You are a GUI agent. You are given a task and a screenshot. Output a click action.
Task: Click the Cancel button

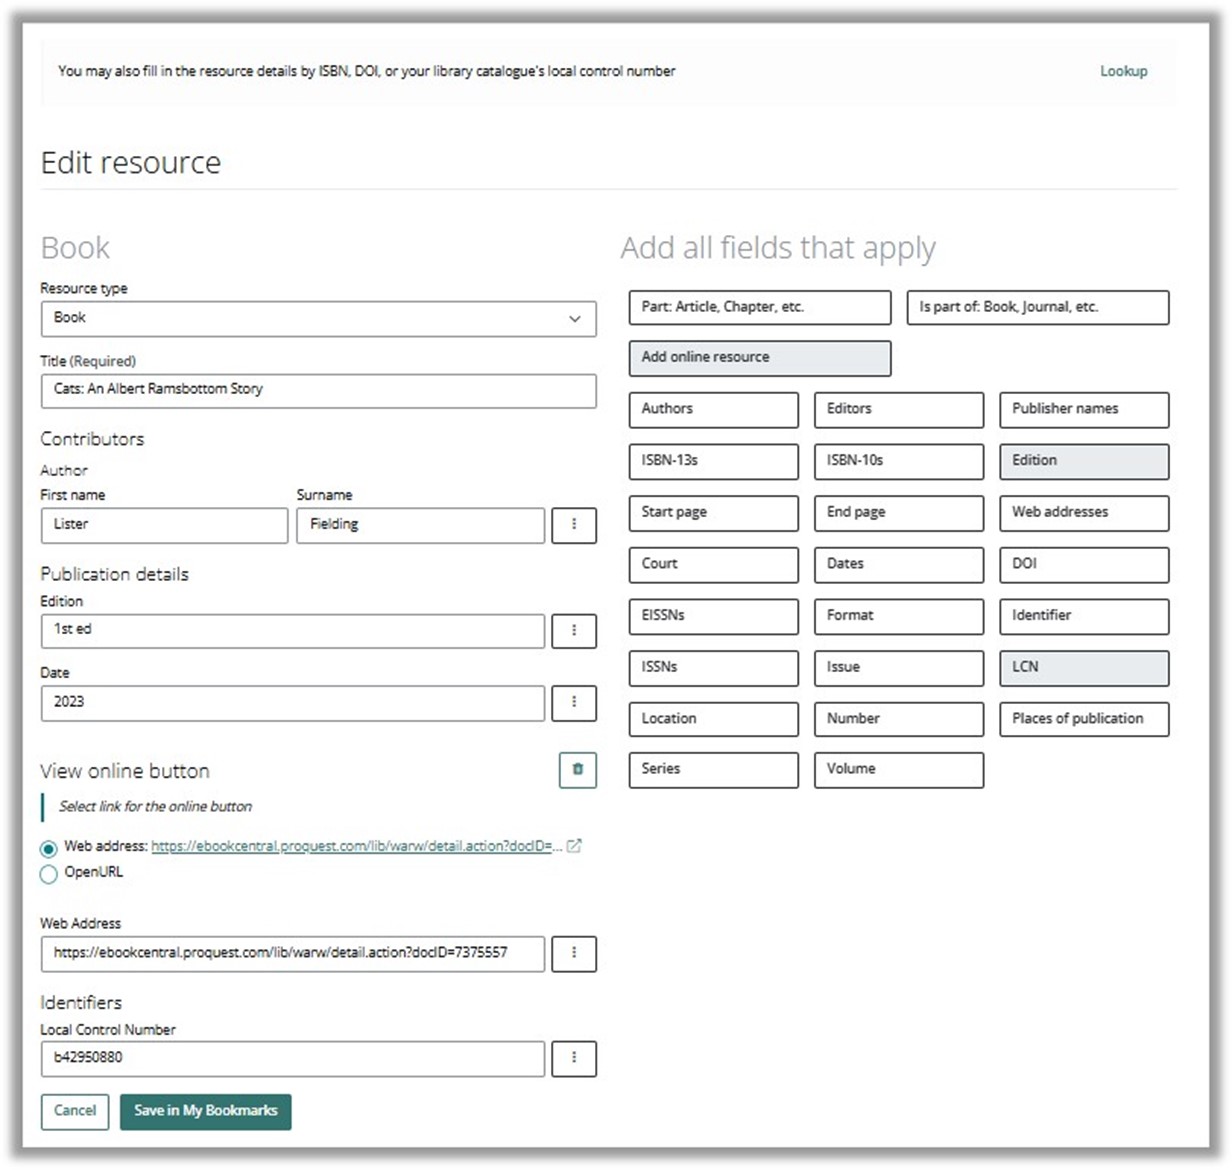[74, 1111]
